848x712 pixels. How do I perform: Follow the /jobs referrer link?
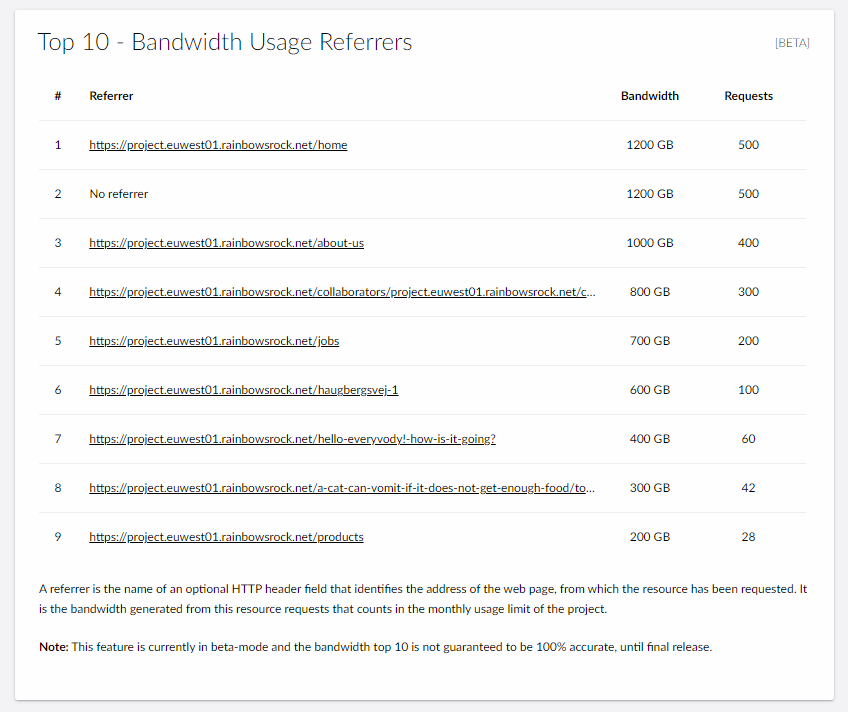point(214,341)
